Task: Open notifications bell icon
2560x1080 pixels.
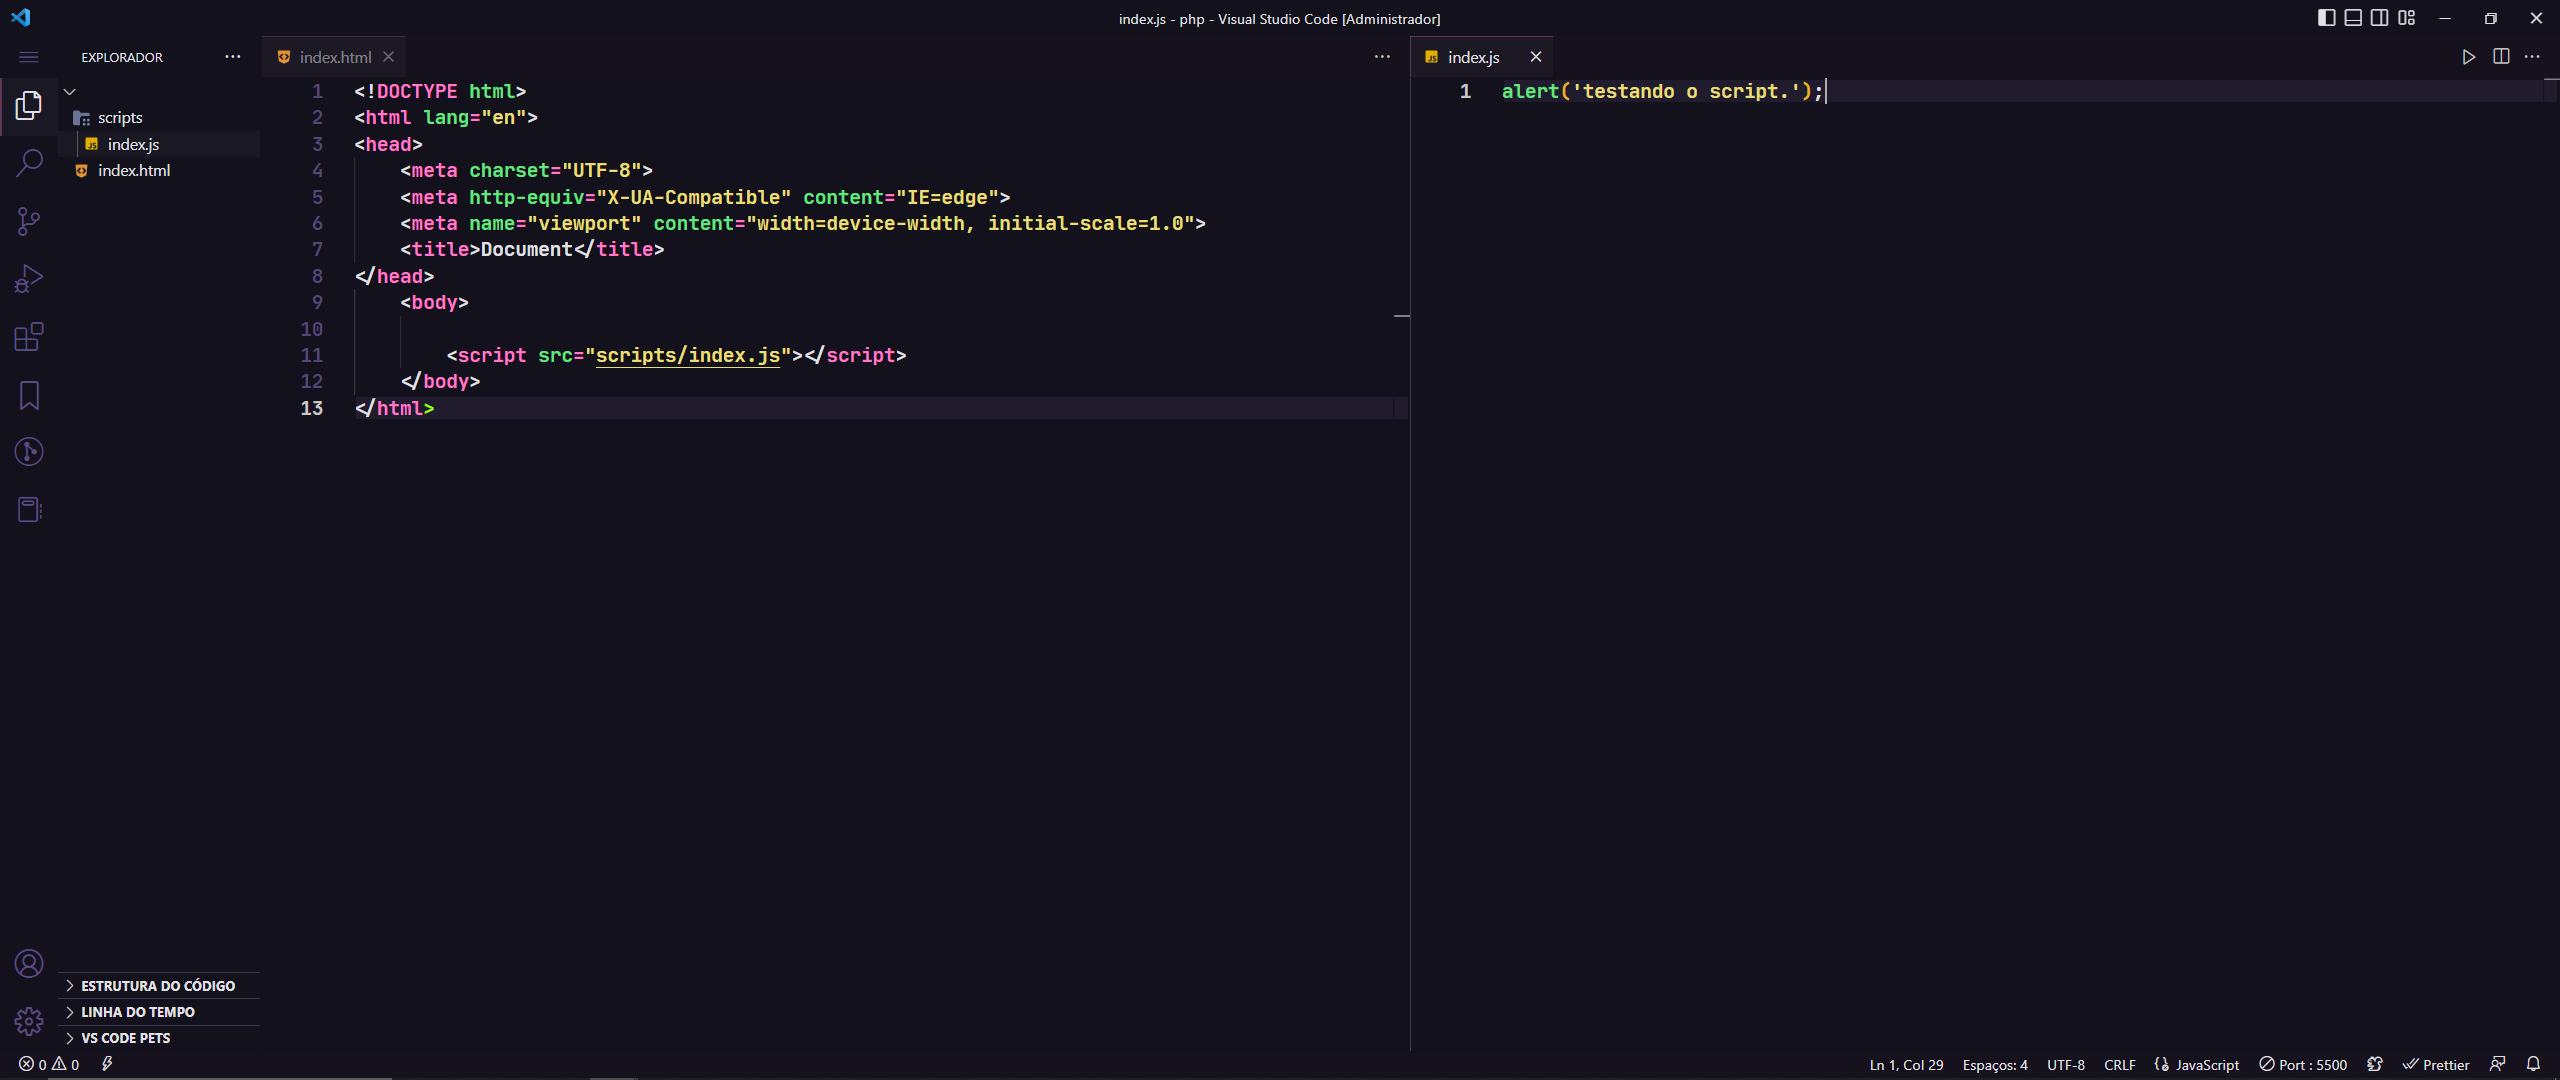Action: coord(2533,1065)
